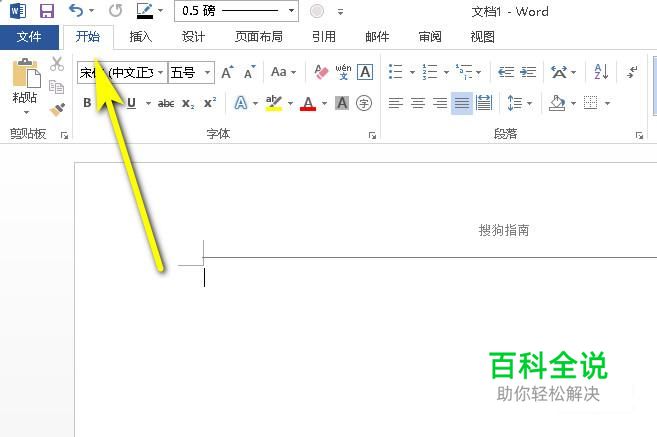Click Clear Formatting eraser icon
657x437 pixels.
[321, 72]
